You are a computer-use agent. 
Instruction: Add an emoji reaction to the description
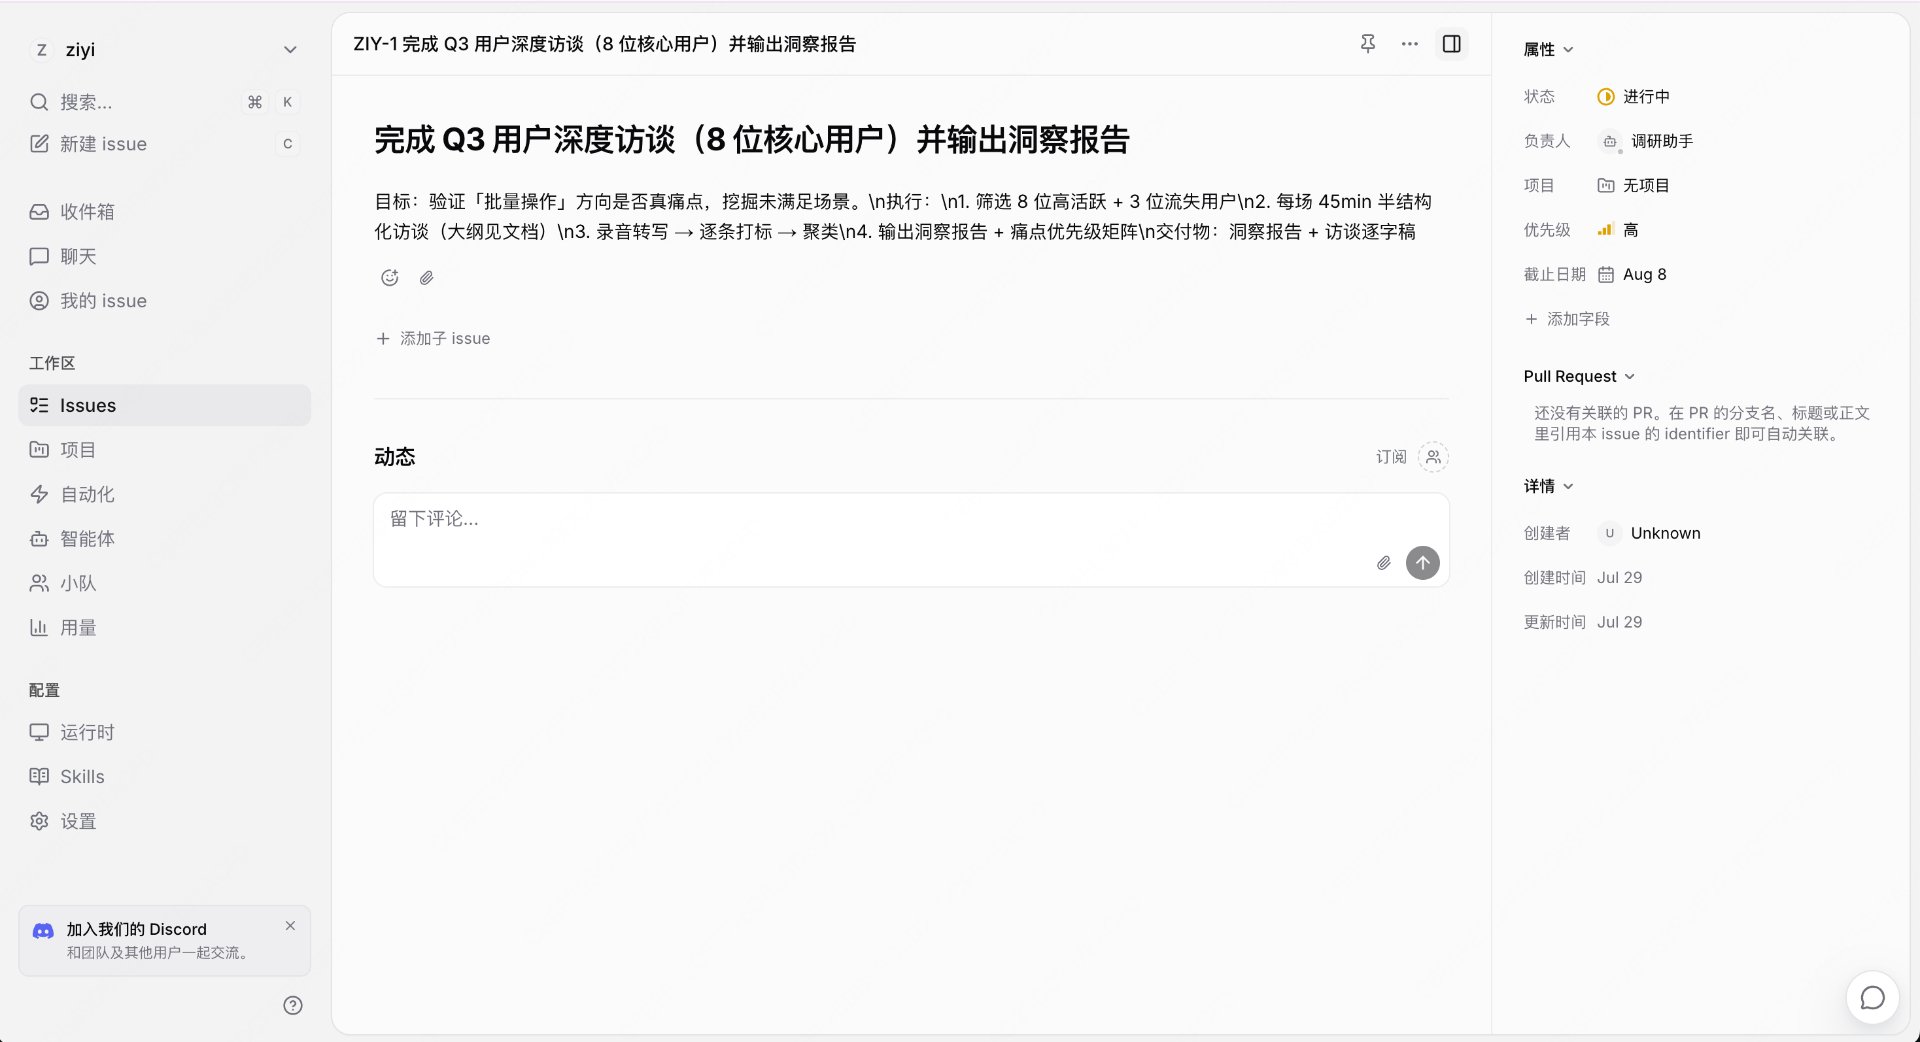[x=390, y=278]
